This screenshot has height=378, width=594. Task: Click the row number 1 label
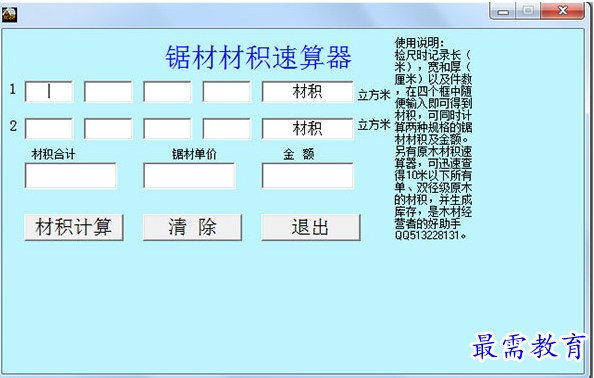click(13, 89)
